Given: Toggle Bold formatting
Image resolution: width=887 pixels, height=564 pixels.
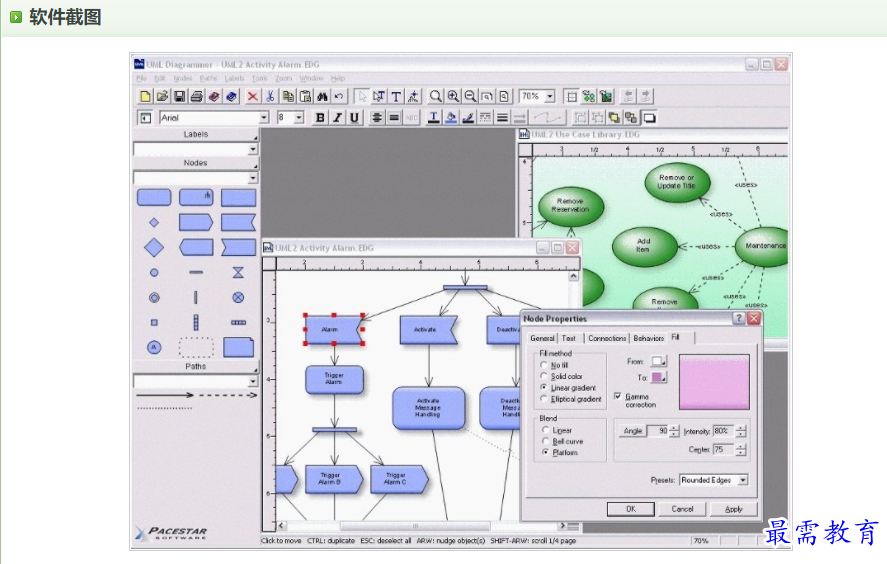Looking at the screenshot, I should click(320, 118).
